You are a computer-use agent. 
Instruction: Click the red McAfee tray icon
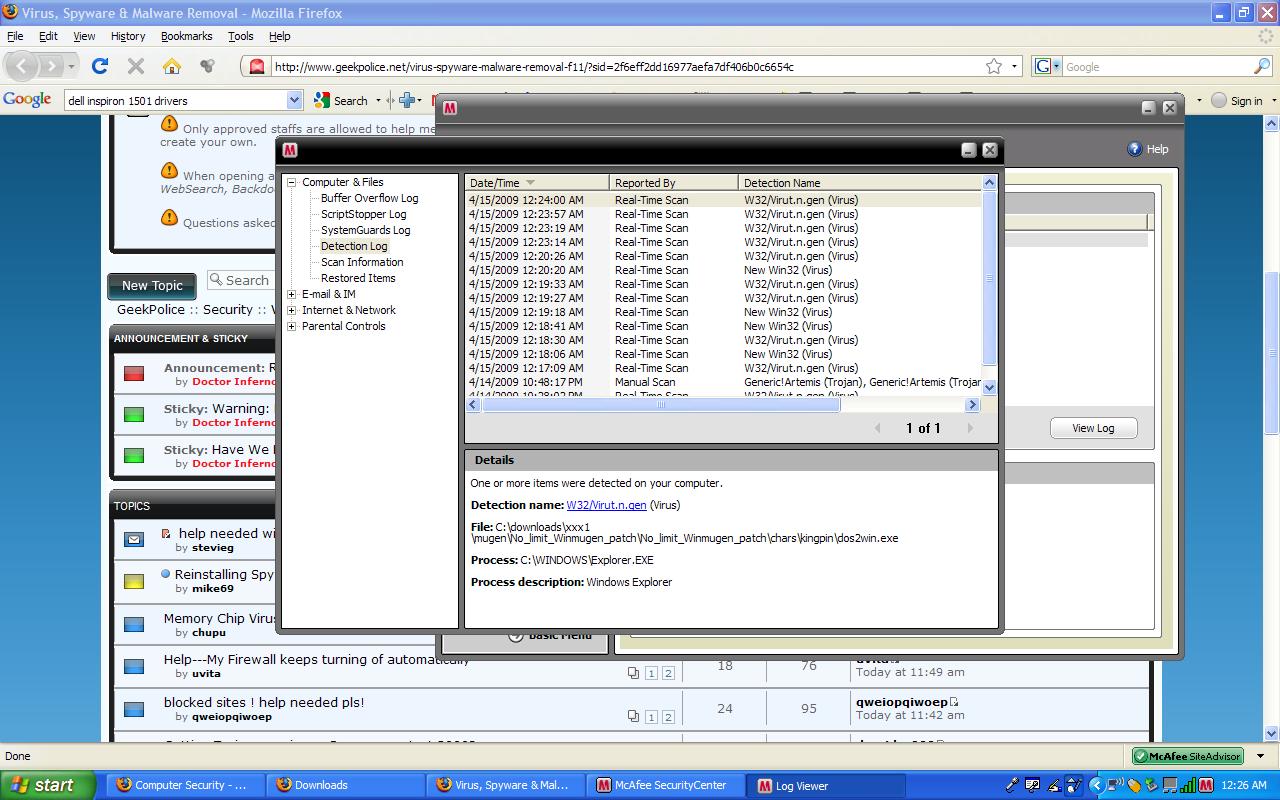(x=1206, y=786)
